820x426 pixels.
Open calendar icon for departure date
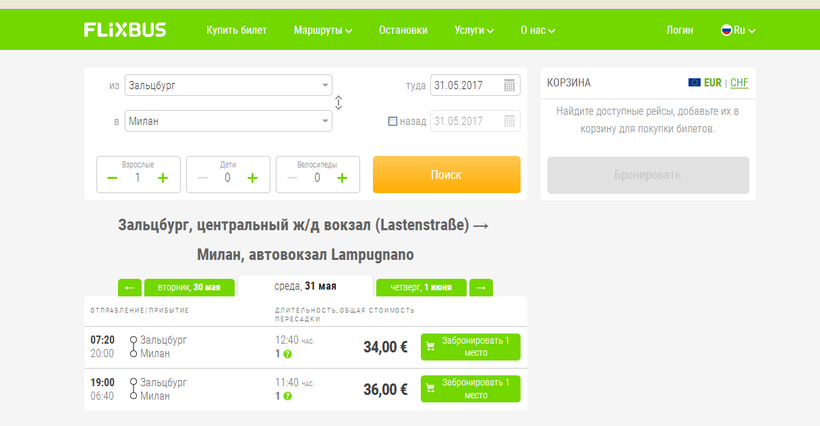(x=510, y=85)
